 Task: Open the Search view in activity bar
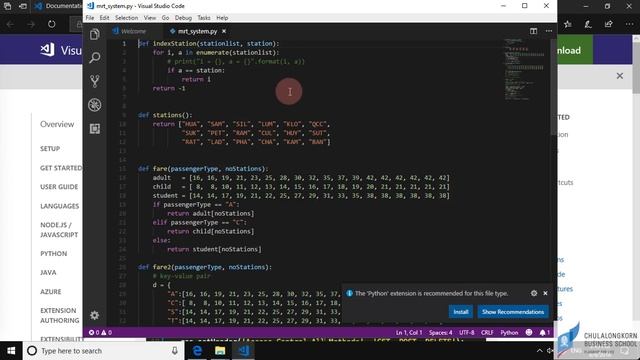pyautogui.click(x=95, y=58)
